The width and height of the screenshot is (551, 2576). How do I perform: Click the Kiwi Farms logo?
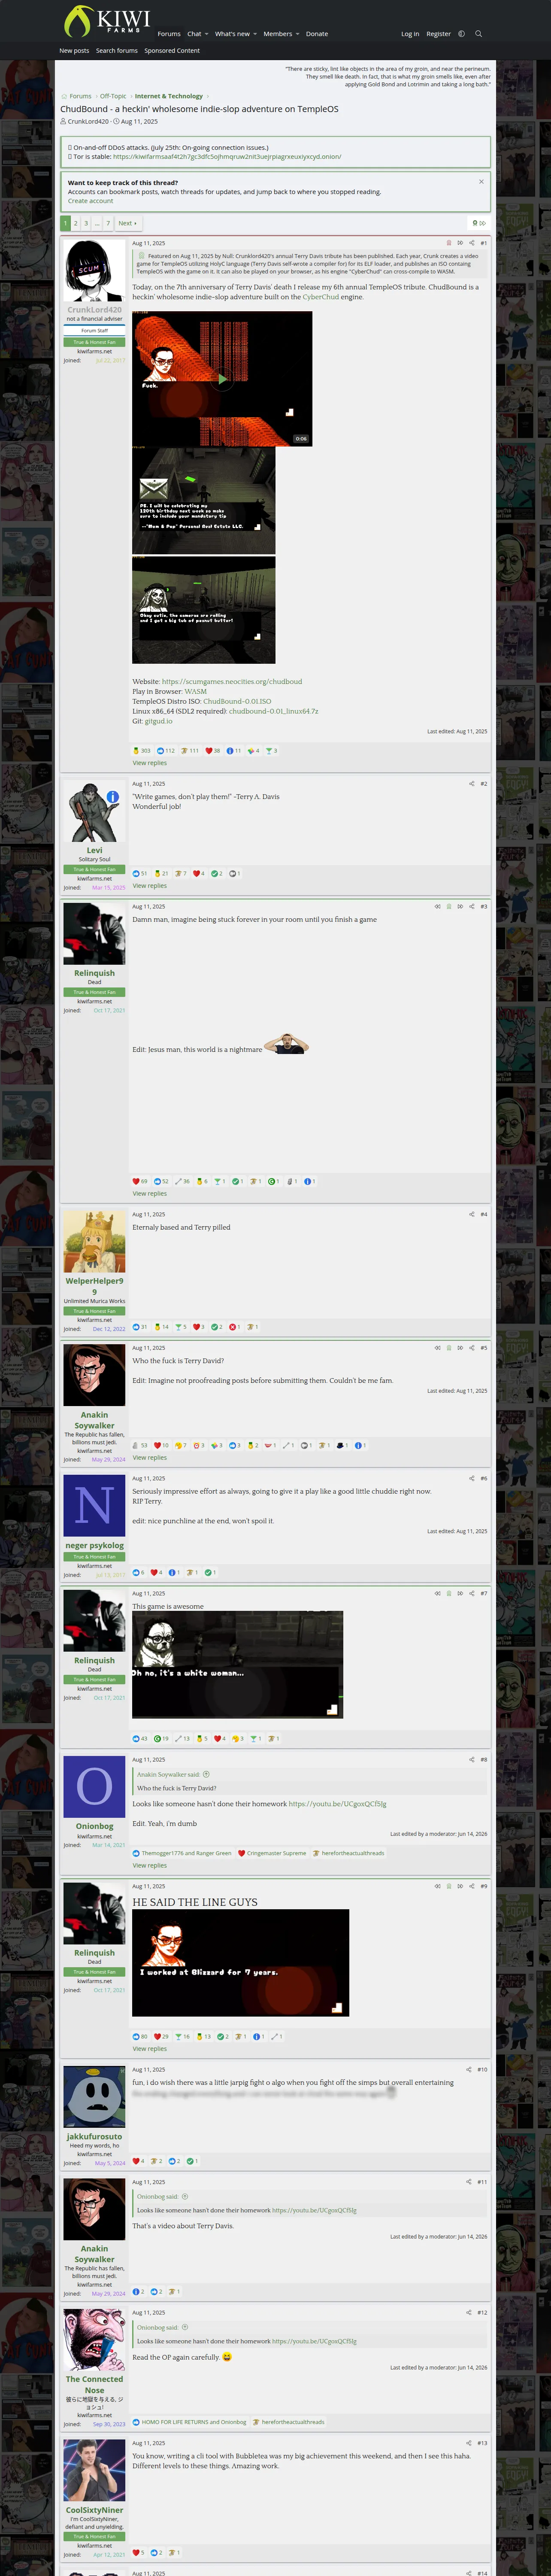(107, 20)
